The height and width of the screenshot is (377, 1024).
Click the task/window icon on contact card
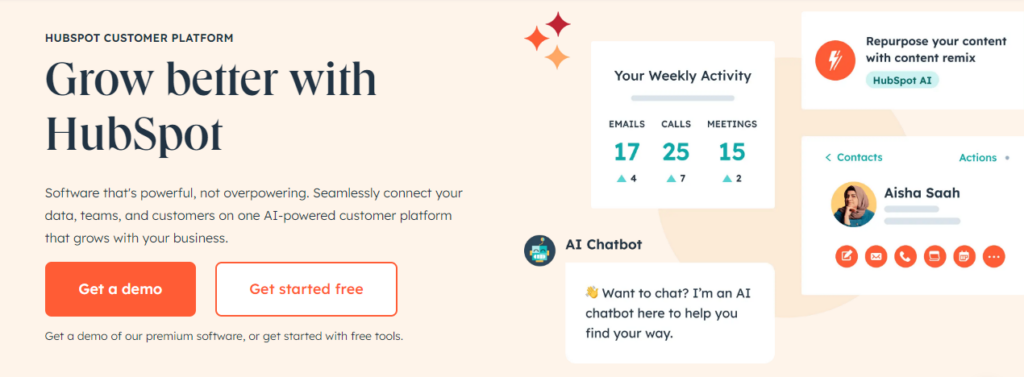(935, 257)
